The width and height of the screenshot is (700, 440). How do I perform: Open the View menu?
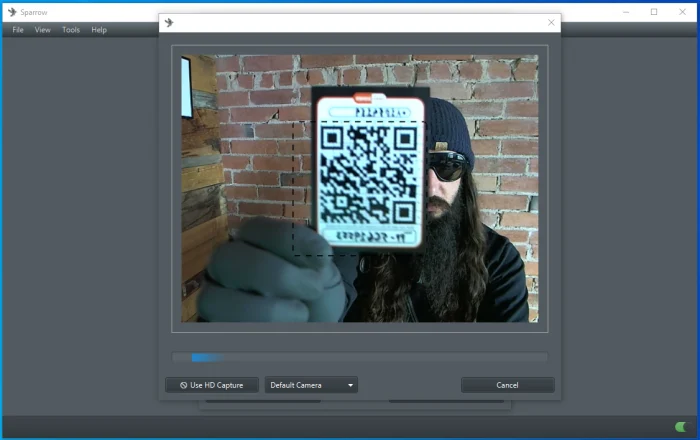click(x=43, y=30)
